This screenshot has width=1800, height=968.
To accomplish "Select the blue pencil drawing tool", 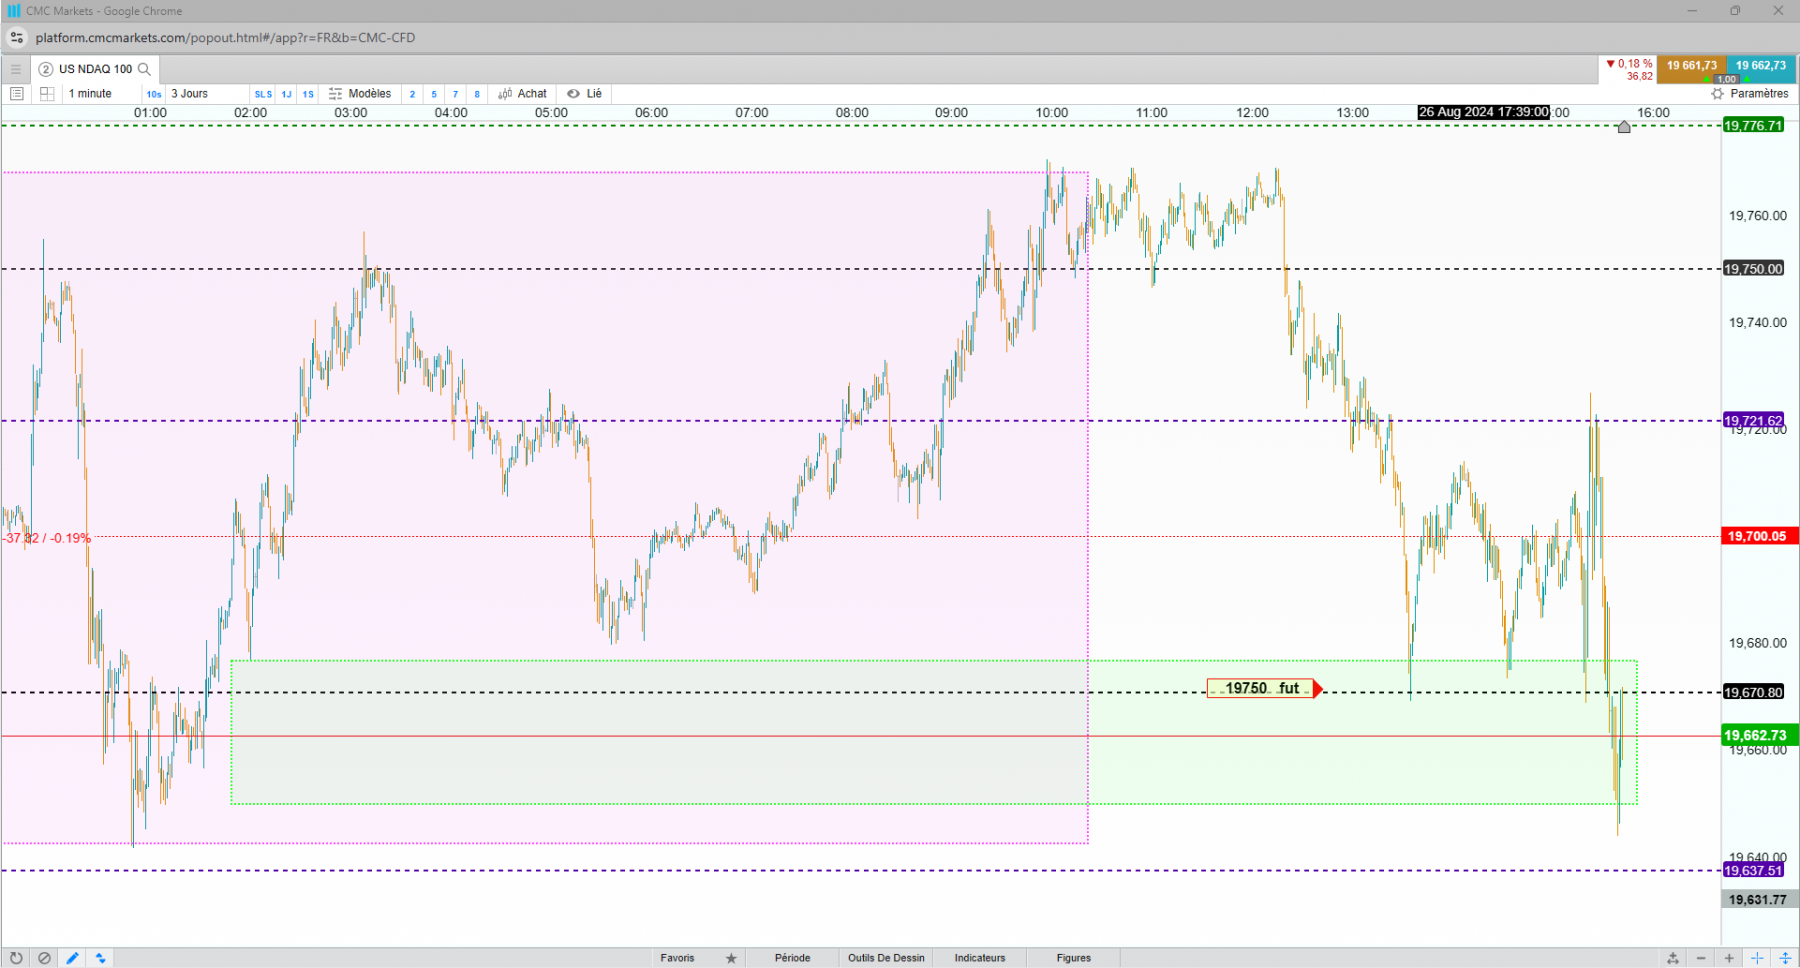I will [x=72, y=958].
